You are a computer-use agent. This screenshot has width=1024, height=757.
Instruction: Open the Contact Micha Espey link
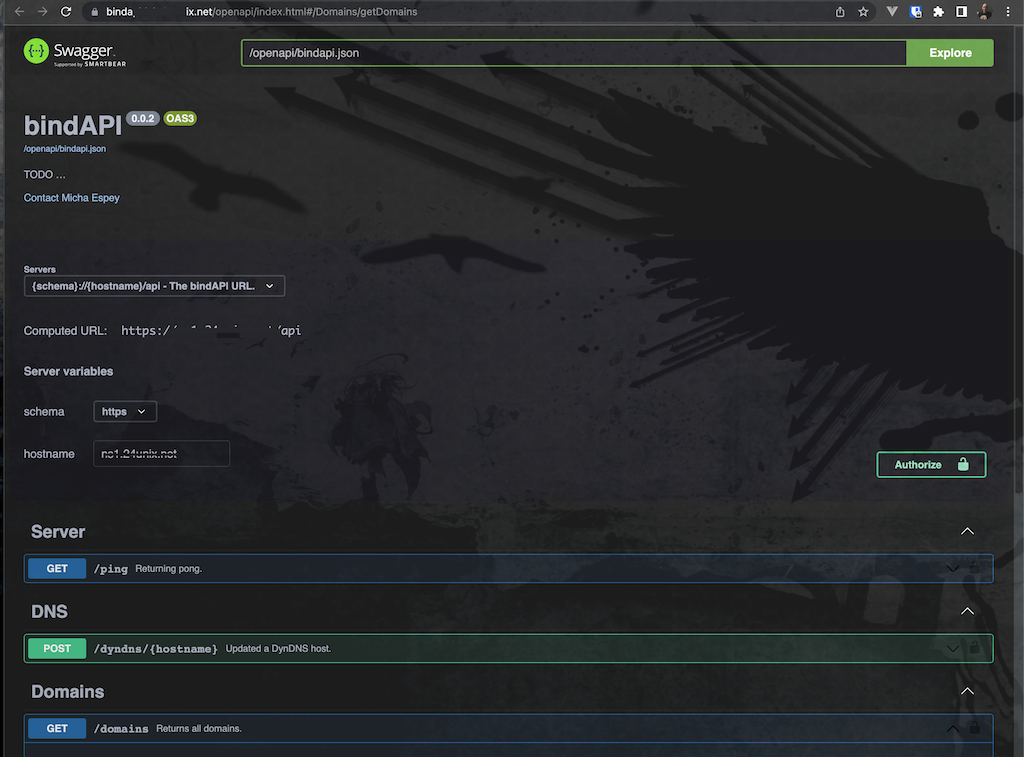click(x=72, y=198)
